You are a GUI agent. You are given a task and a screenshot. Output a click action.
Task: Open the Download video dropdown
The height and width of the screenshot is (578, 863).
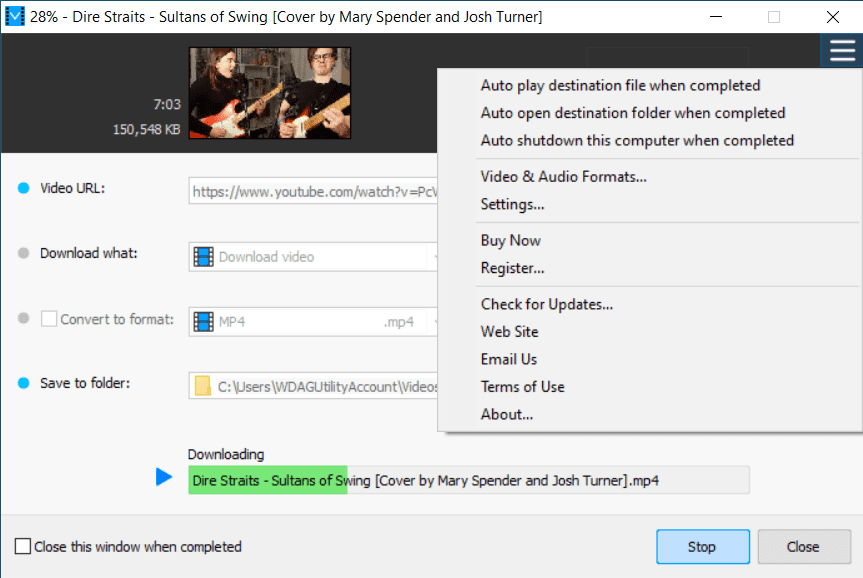pyautogui.click(x=313, y=257)
